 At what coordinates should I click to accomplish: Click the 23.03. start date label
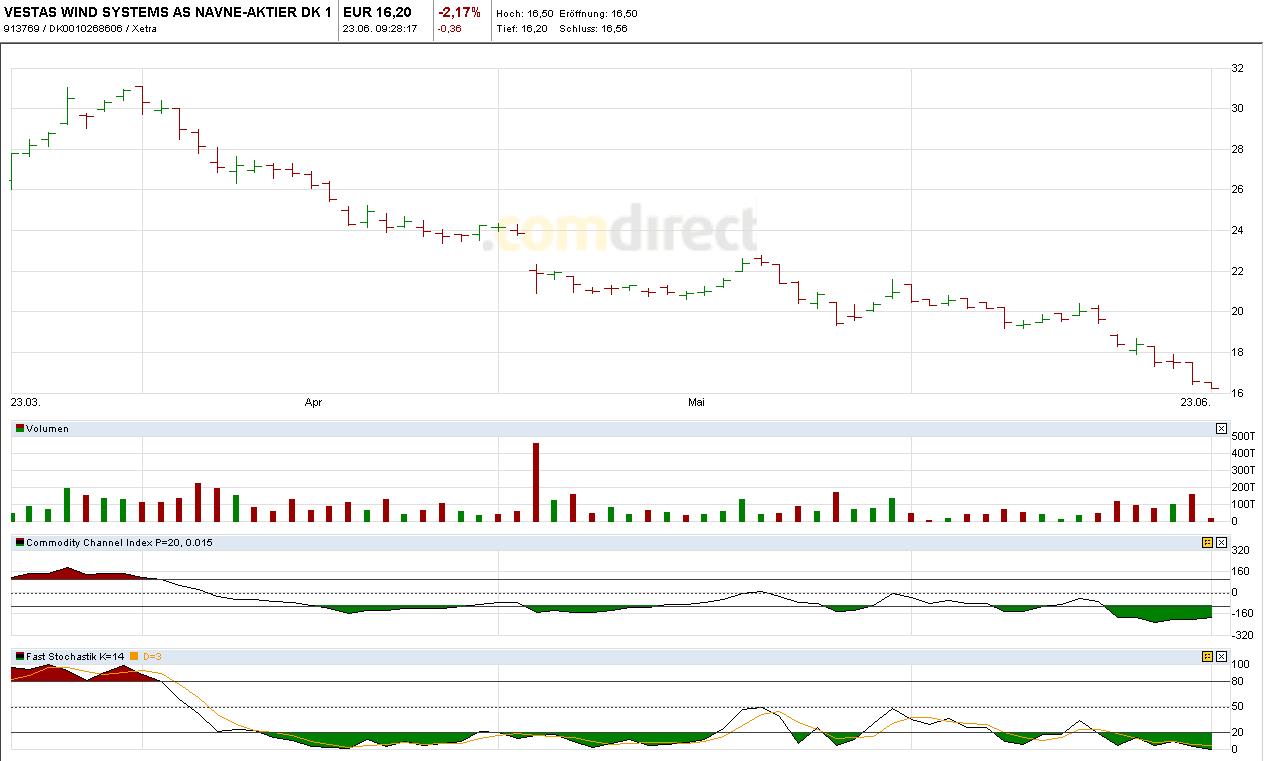click(25, 402)
